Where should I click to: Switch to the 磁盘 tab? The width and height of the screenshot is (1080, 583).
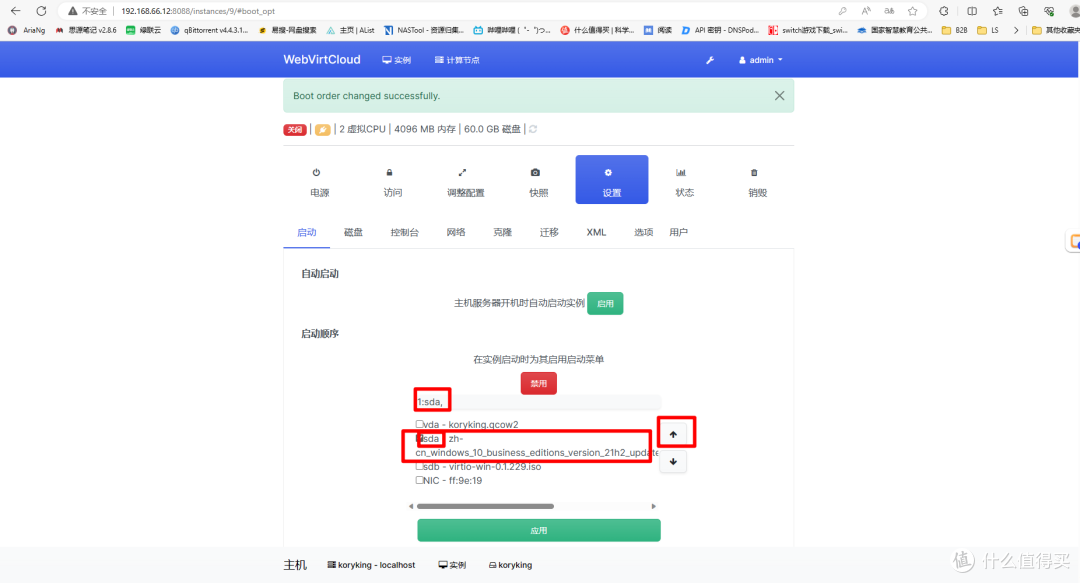pyautogui.click(x=353, y=232)
